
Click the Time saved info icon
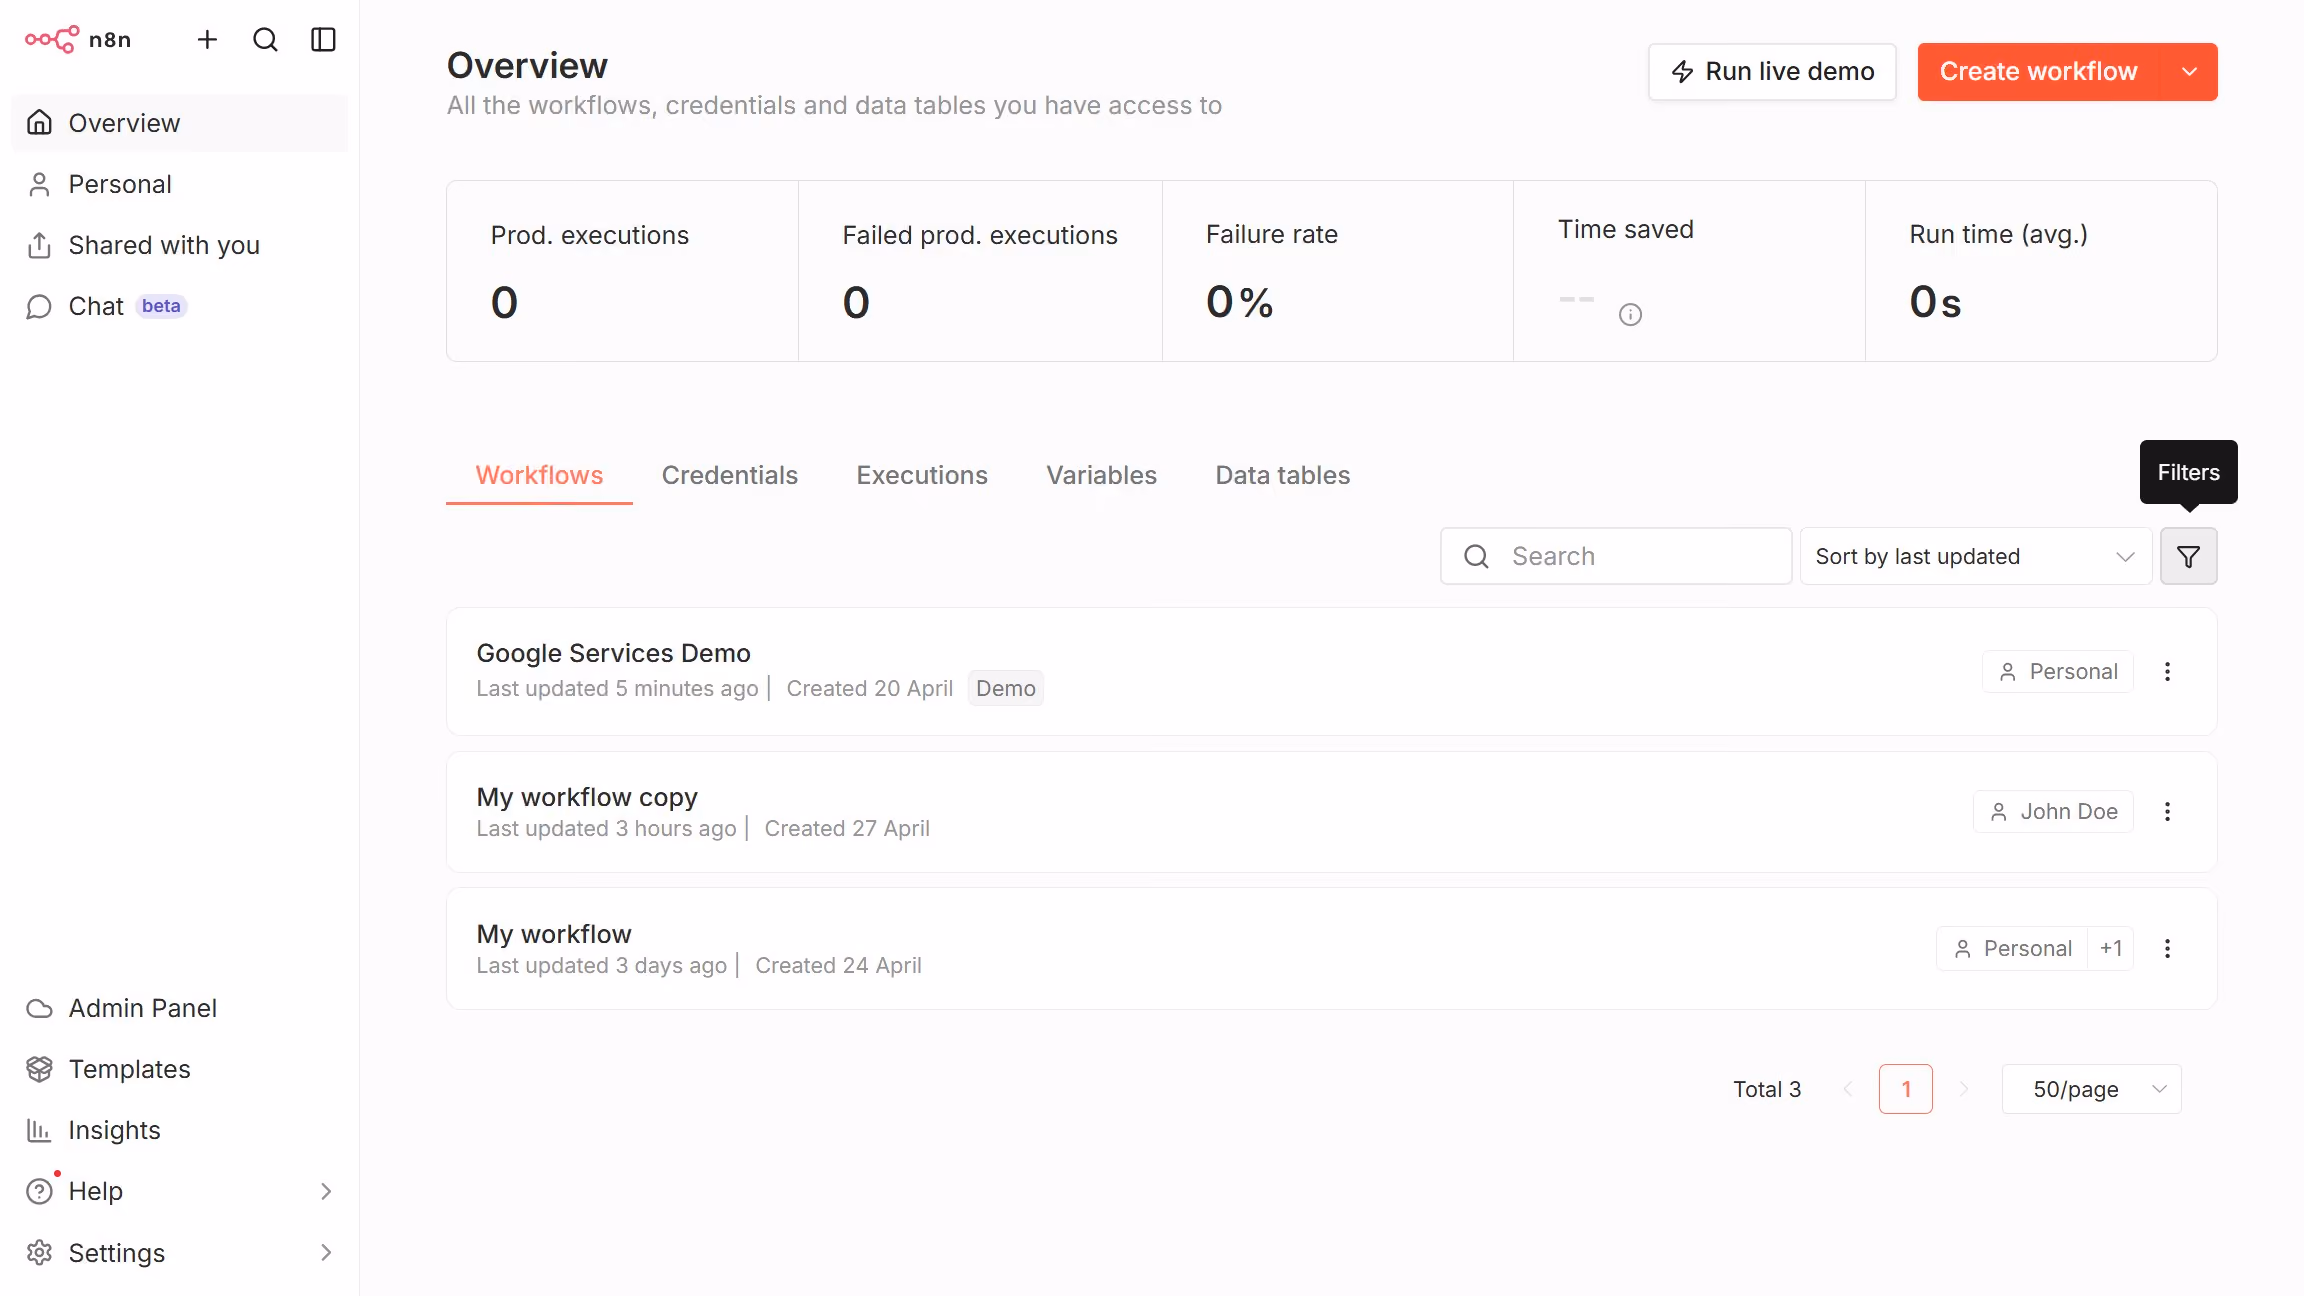[x=1630, y=315]
